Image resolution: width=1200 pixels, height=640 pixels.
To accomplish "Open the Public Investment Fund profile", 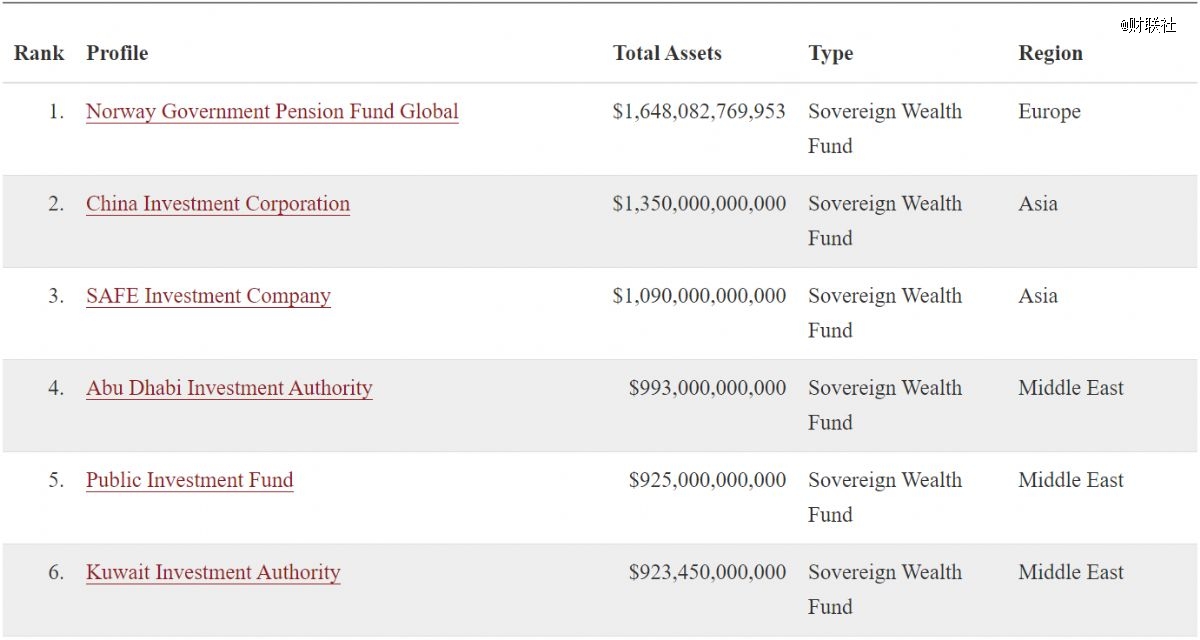I will [189, 480].
